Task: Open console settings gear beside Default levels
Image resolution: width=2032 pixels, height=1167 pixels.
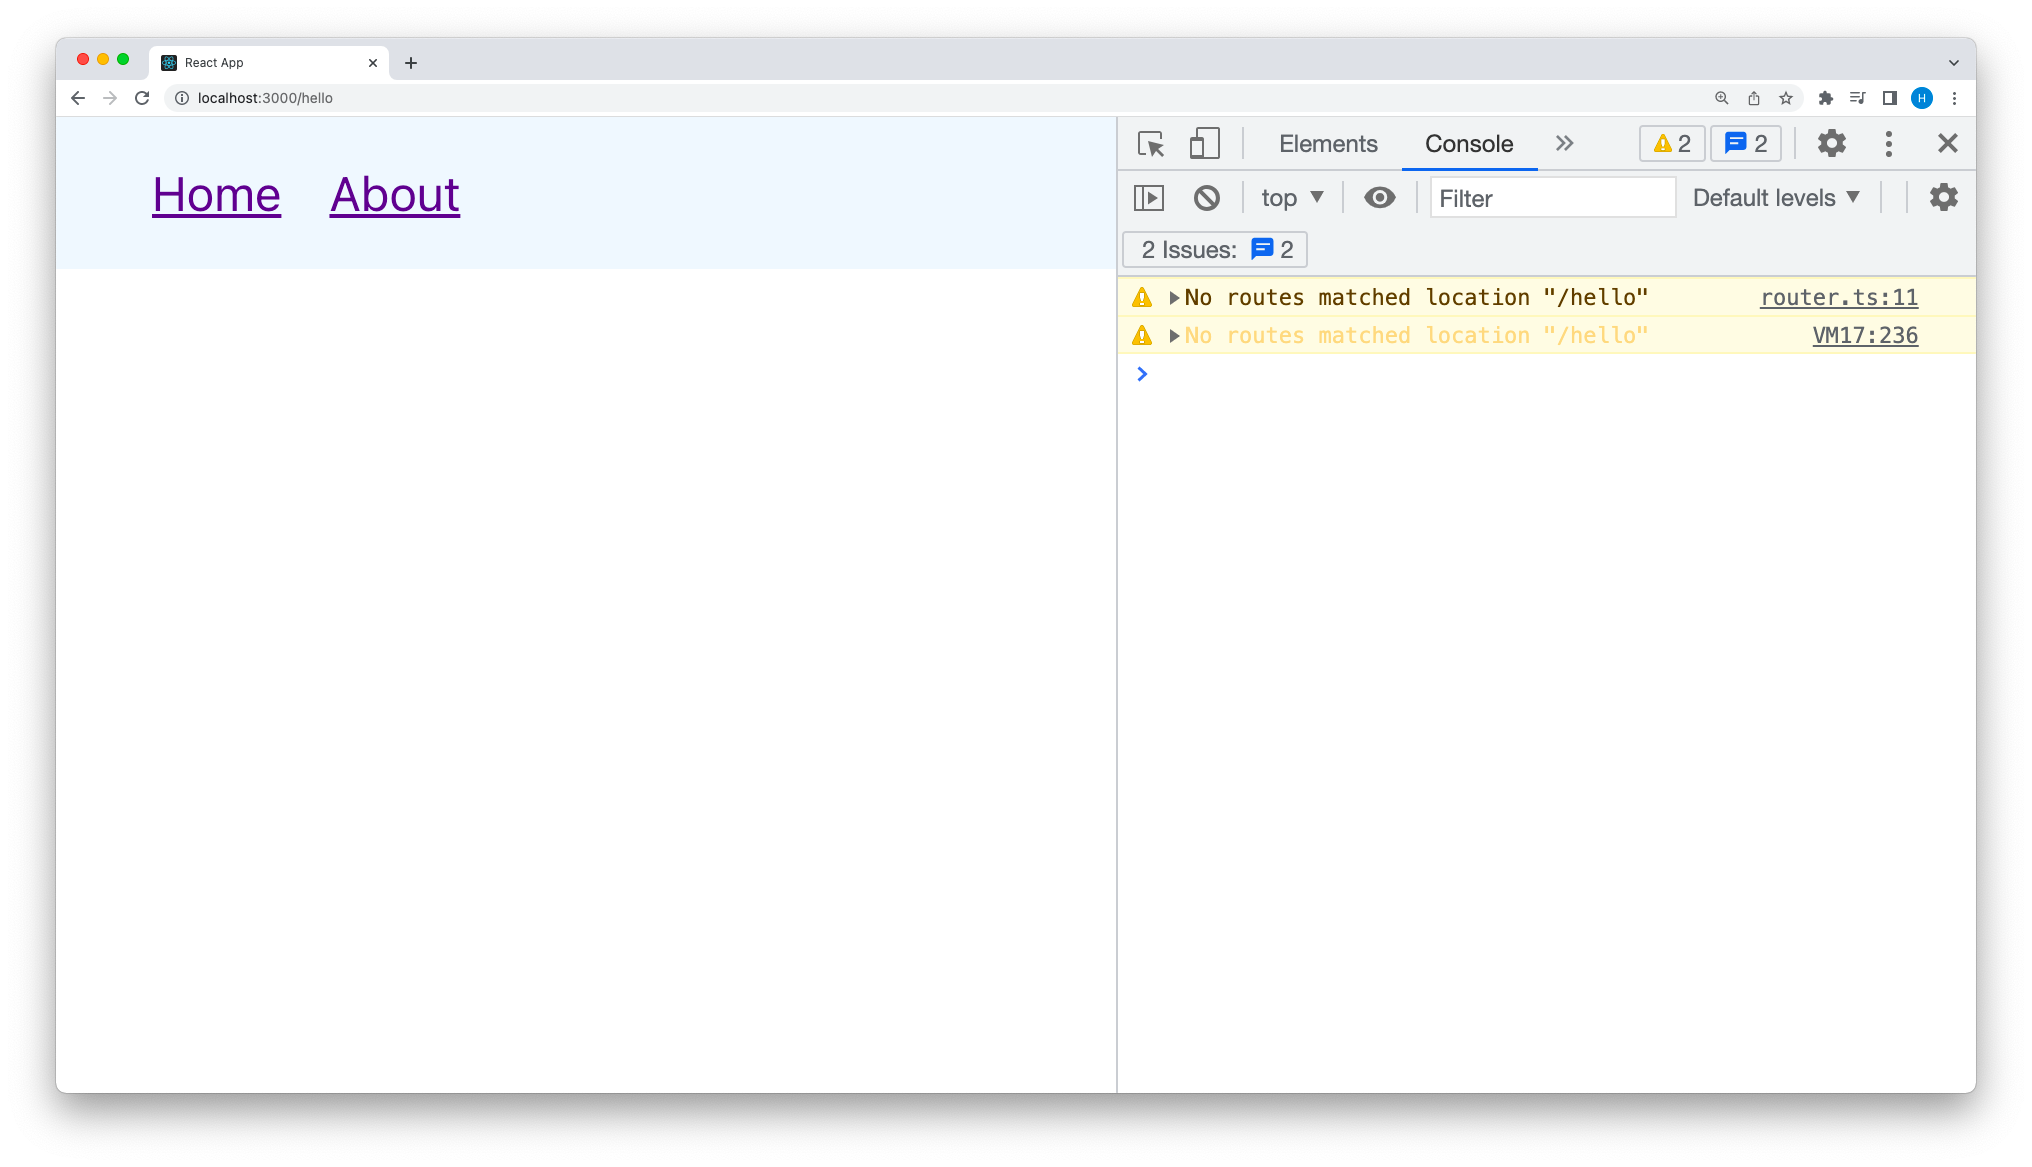Action: [1943, 198]
